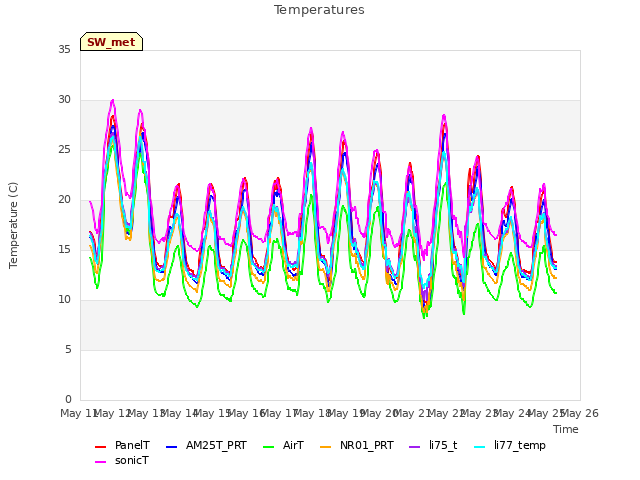Click the 0 y-axis tick label

[68, 399]
